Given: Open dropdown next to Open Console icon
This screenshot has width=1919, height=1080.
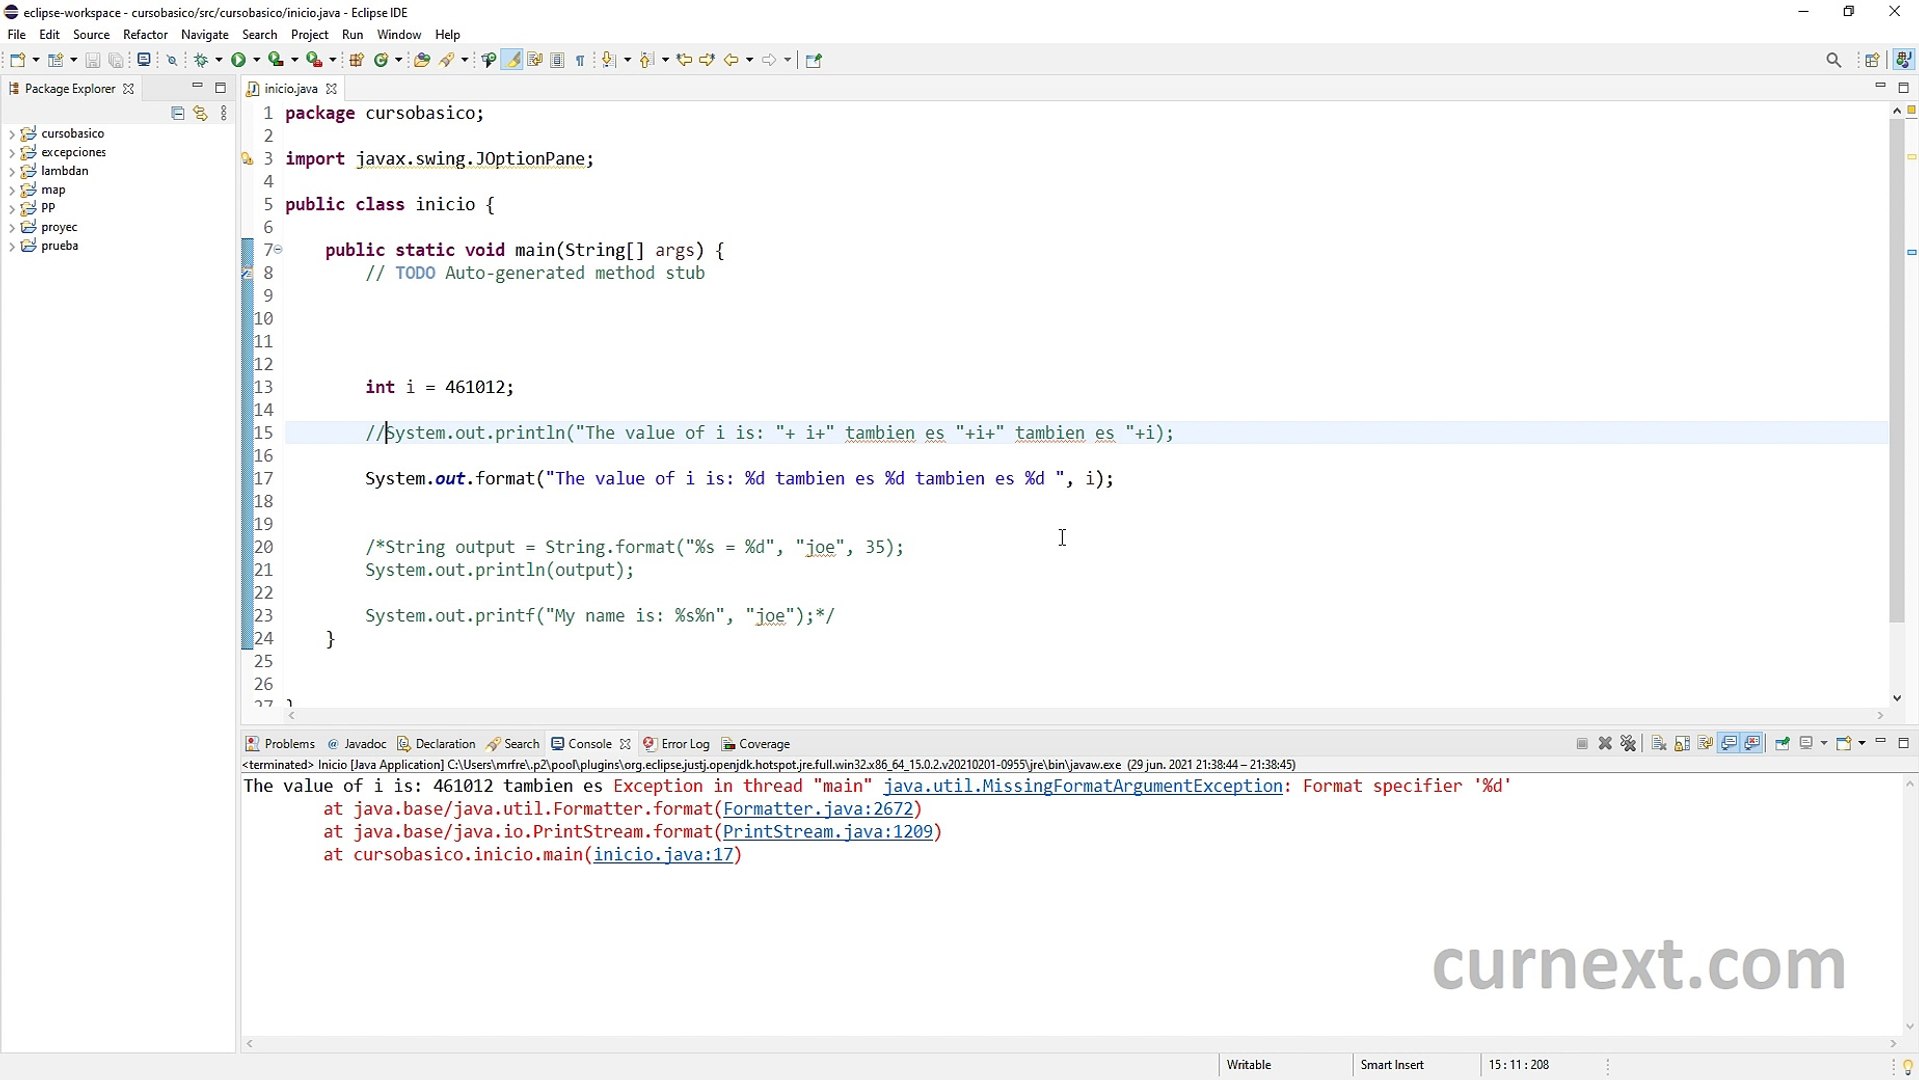Looking at the screenshot, I should pyautogui.click(x=1861, y=743).
